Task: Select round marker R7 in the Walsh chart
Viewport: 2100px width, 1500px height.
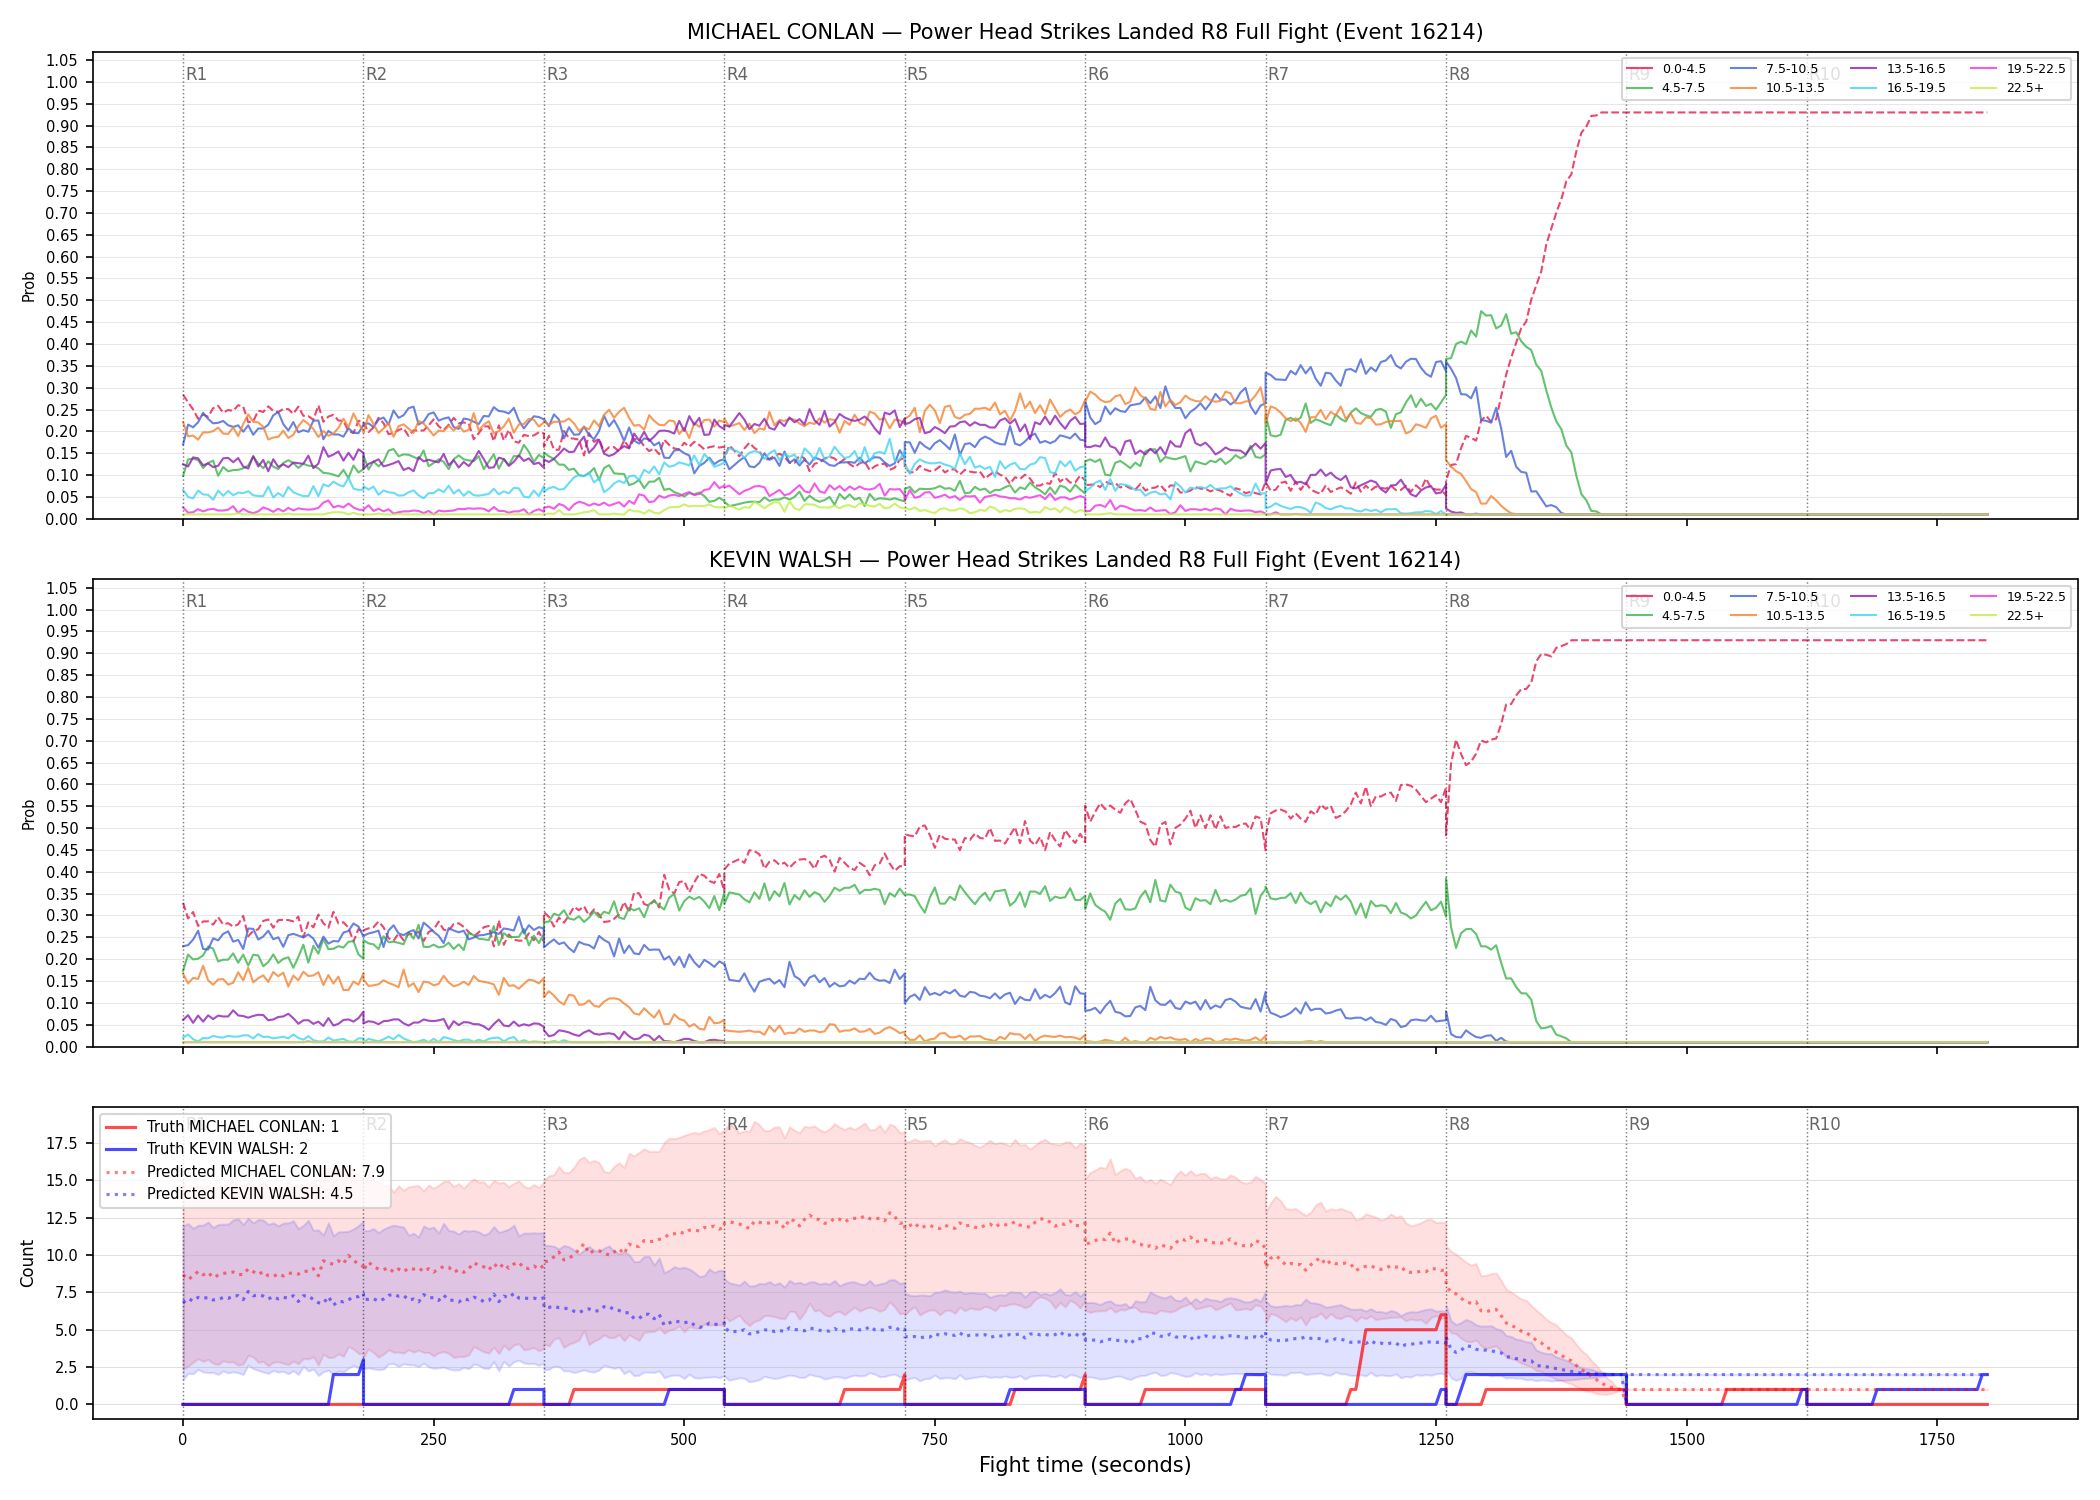Action: pyautogui.click(x=1278, y=601)
